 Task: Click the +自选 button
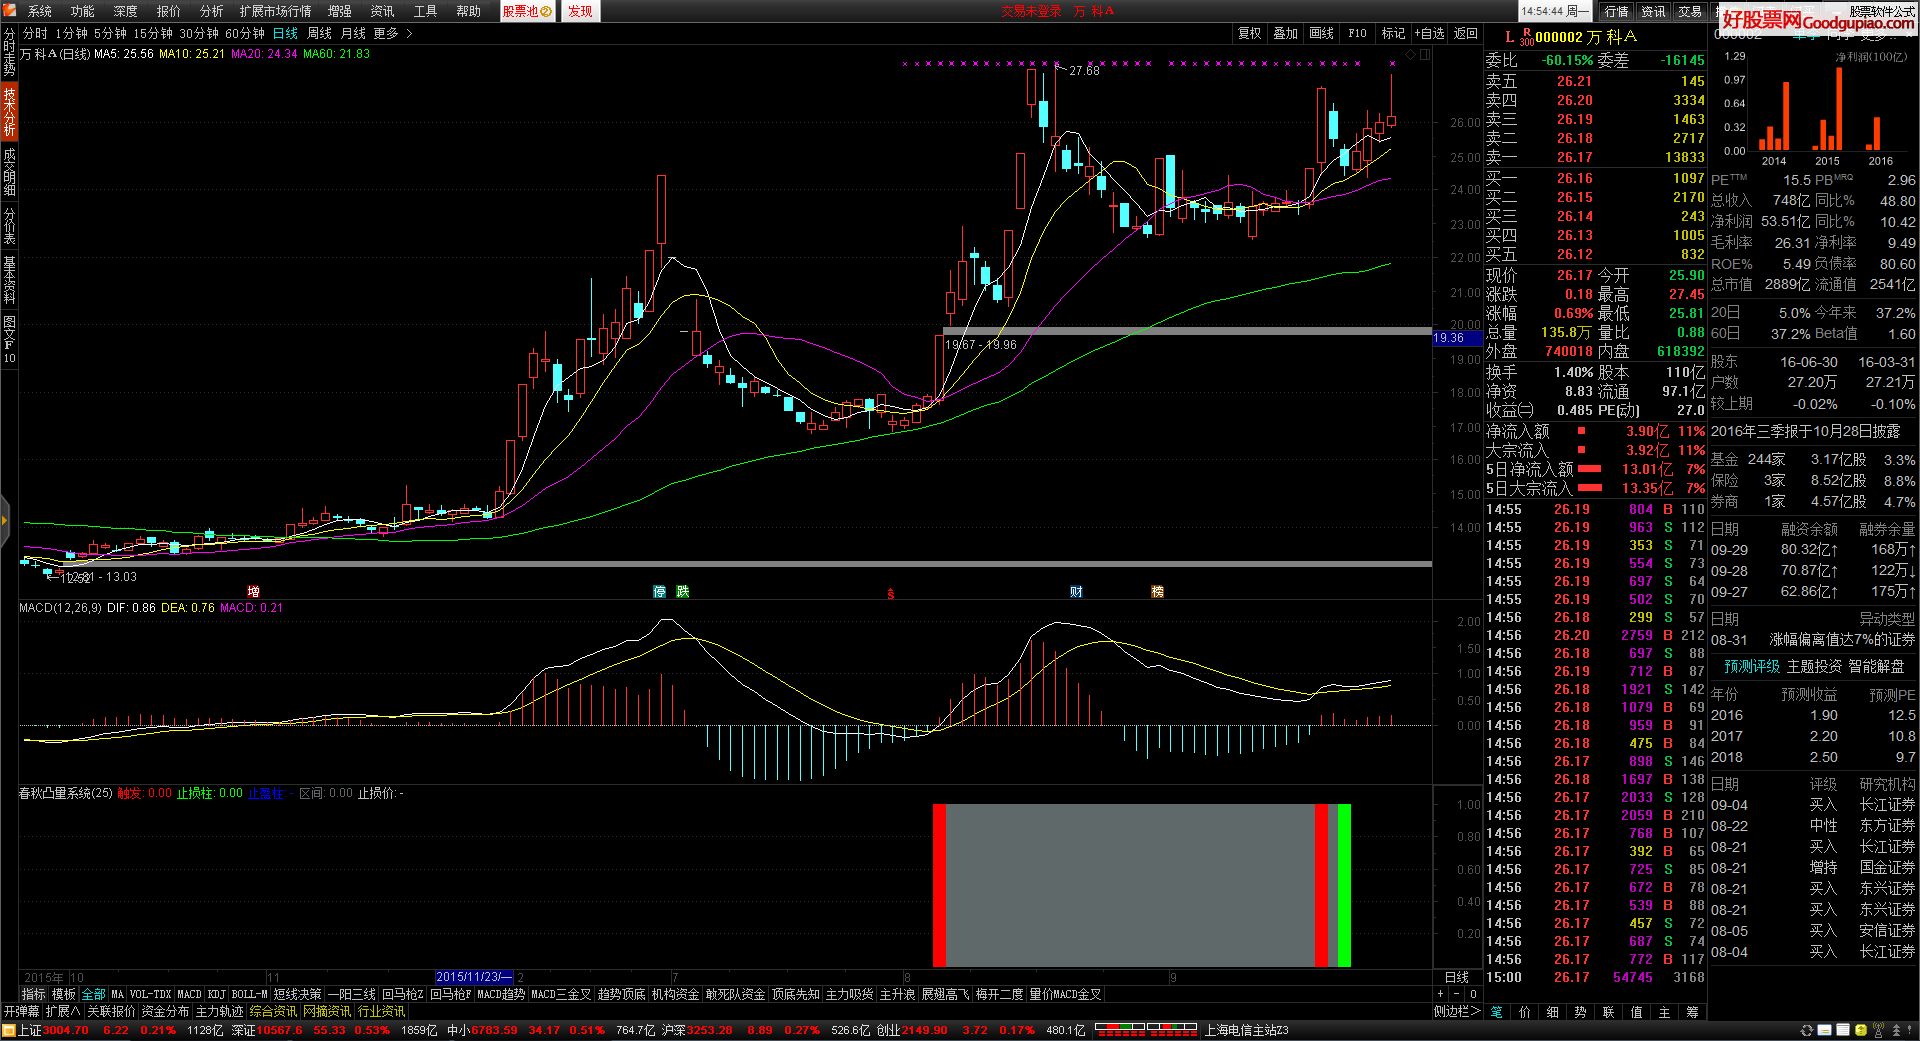click(1429, 33)
